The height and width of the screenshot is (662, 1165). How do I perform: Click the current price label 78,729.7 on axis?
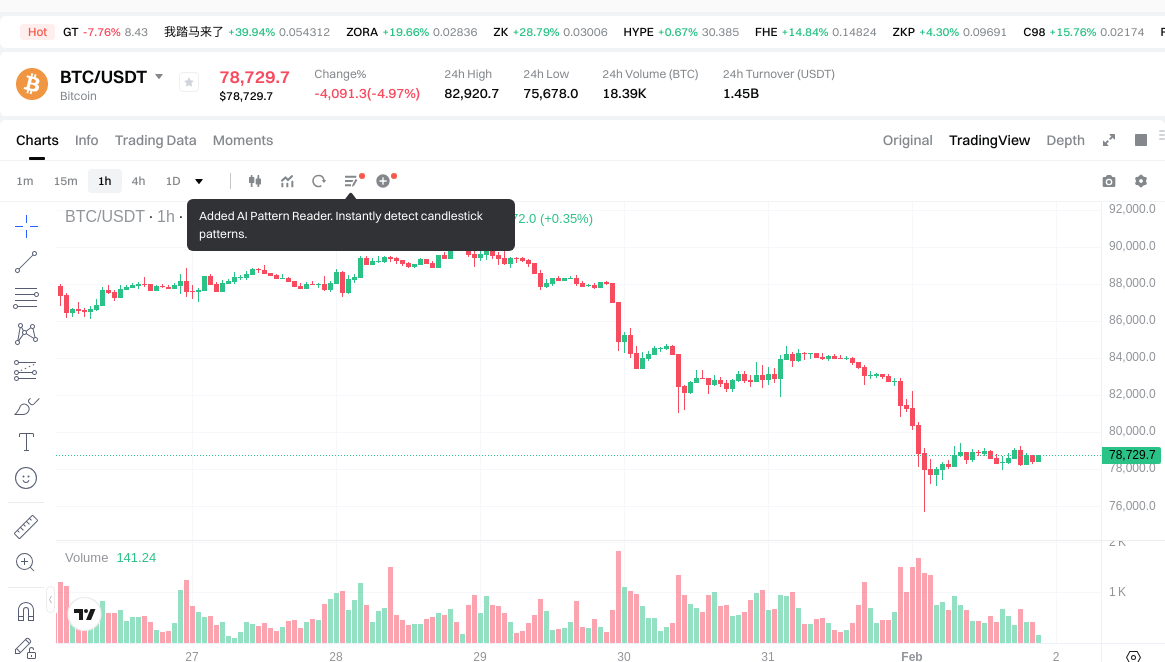pyautogui.click(x=1131, y=455)
